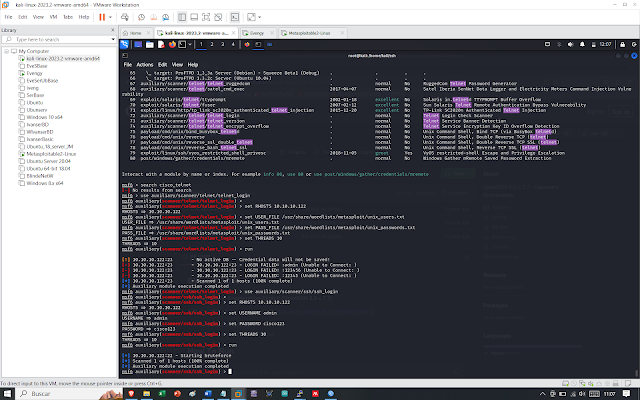640x400 pixels.
Task: Click the Kali panel clock
Action: click(x=605, y=44)
